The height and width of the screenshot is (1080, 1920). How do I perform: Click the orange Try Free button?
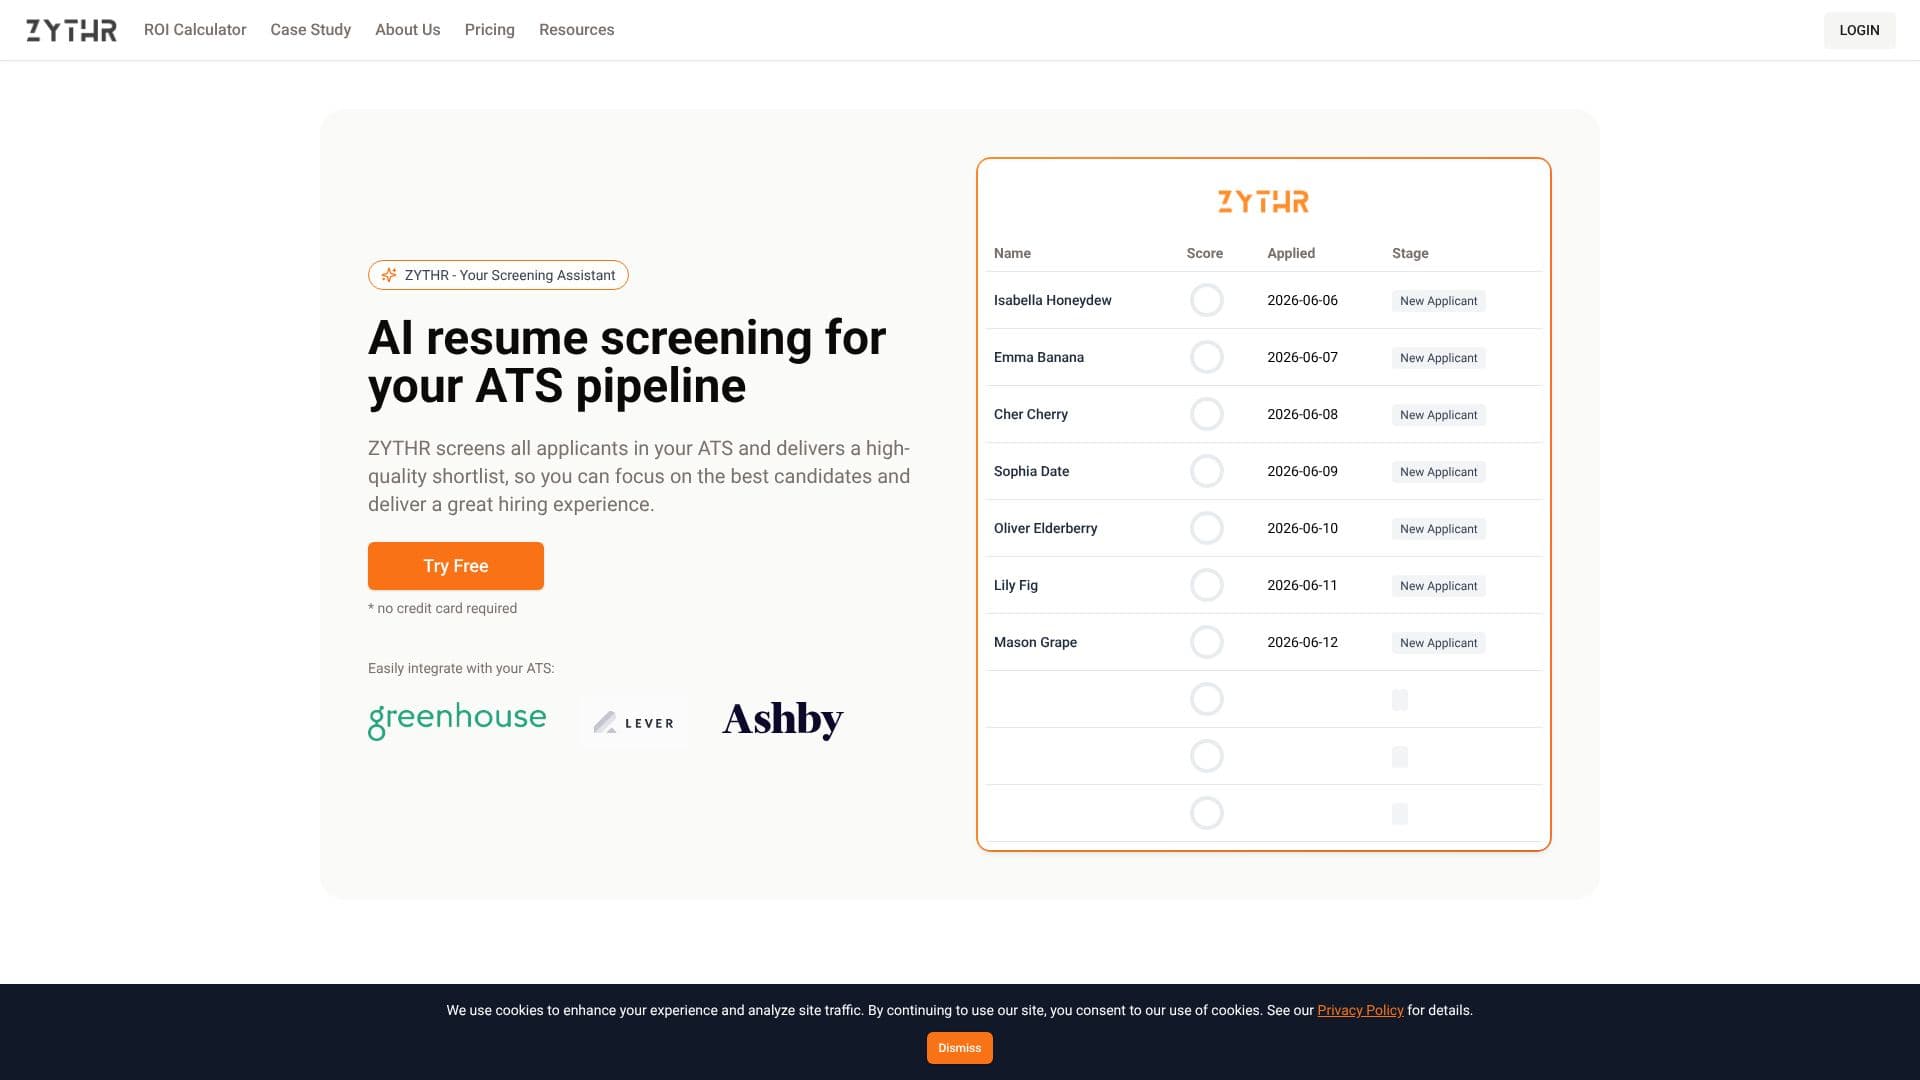pos(456,566)
